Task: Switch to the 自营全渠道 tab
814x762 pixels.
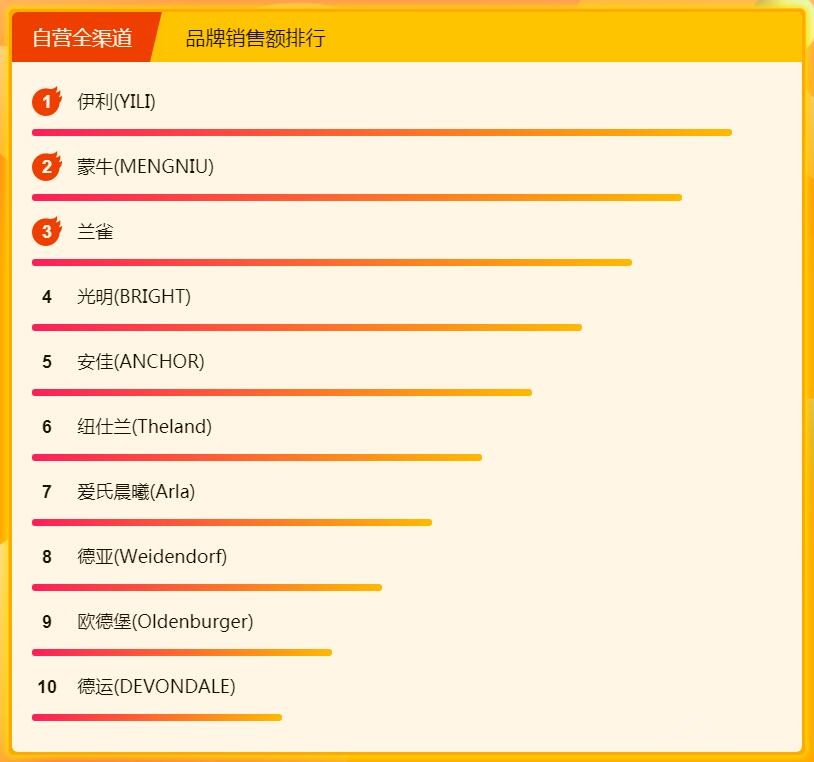Action: click(x=83, y=38)
